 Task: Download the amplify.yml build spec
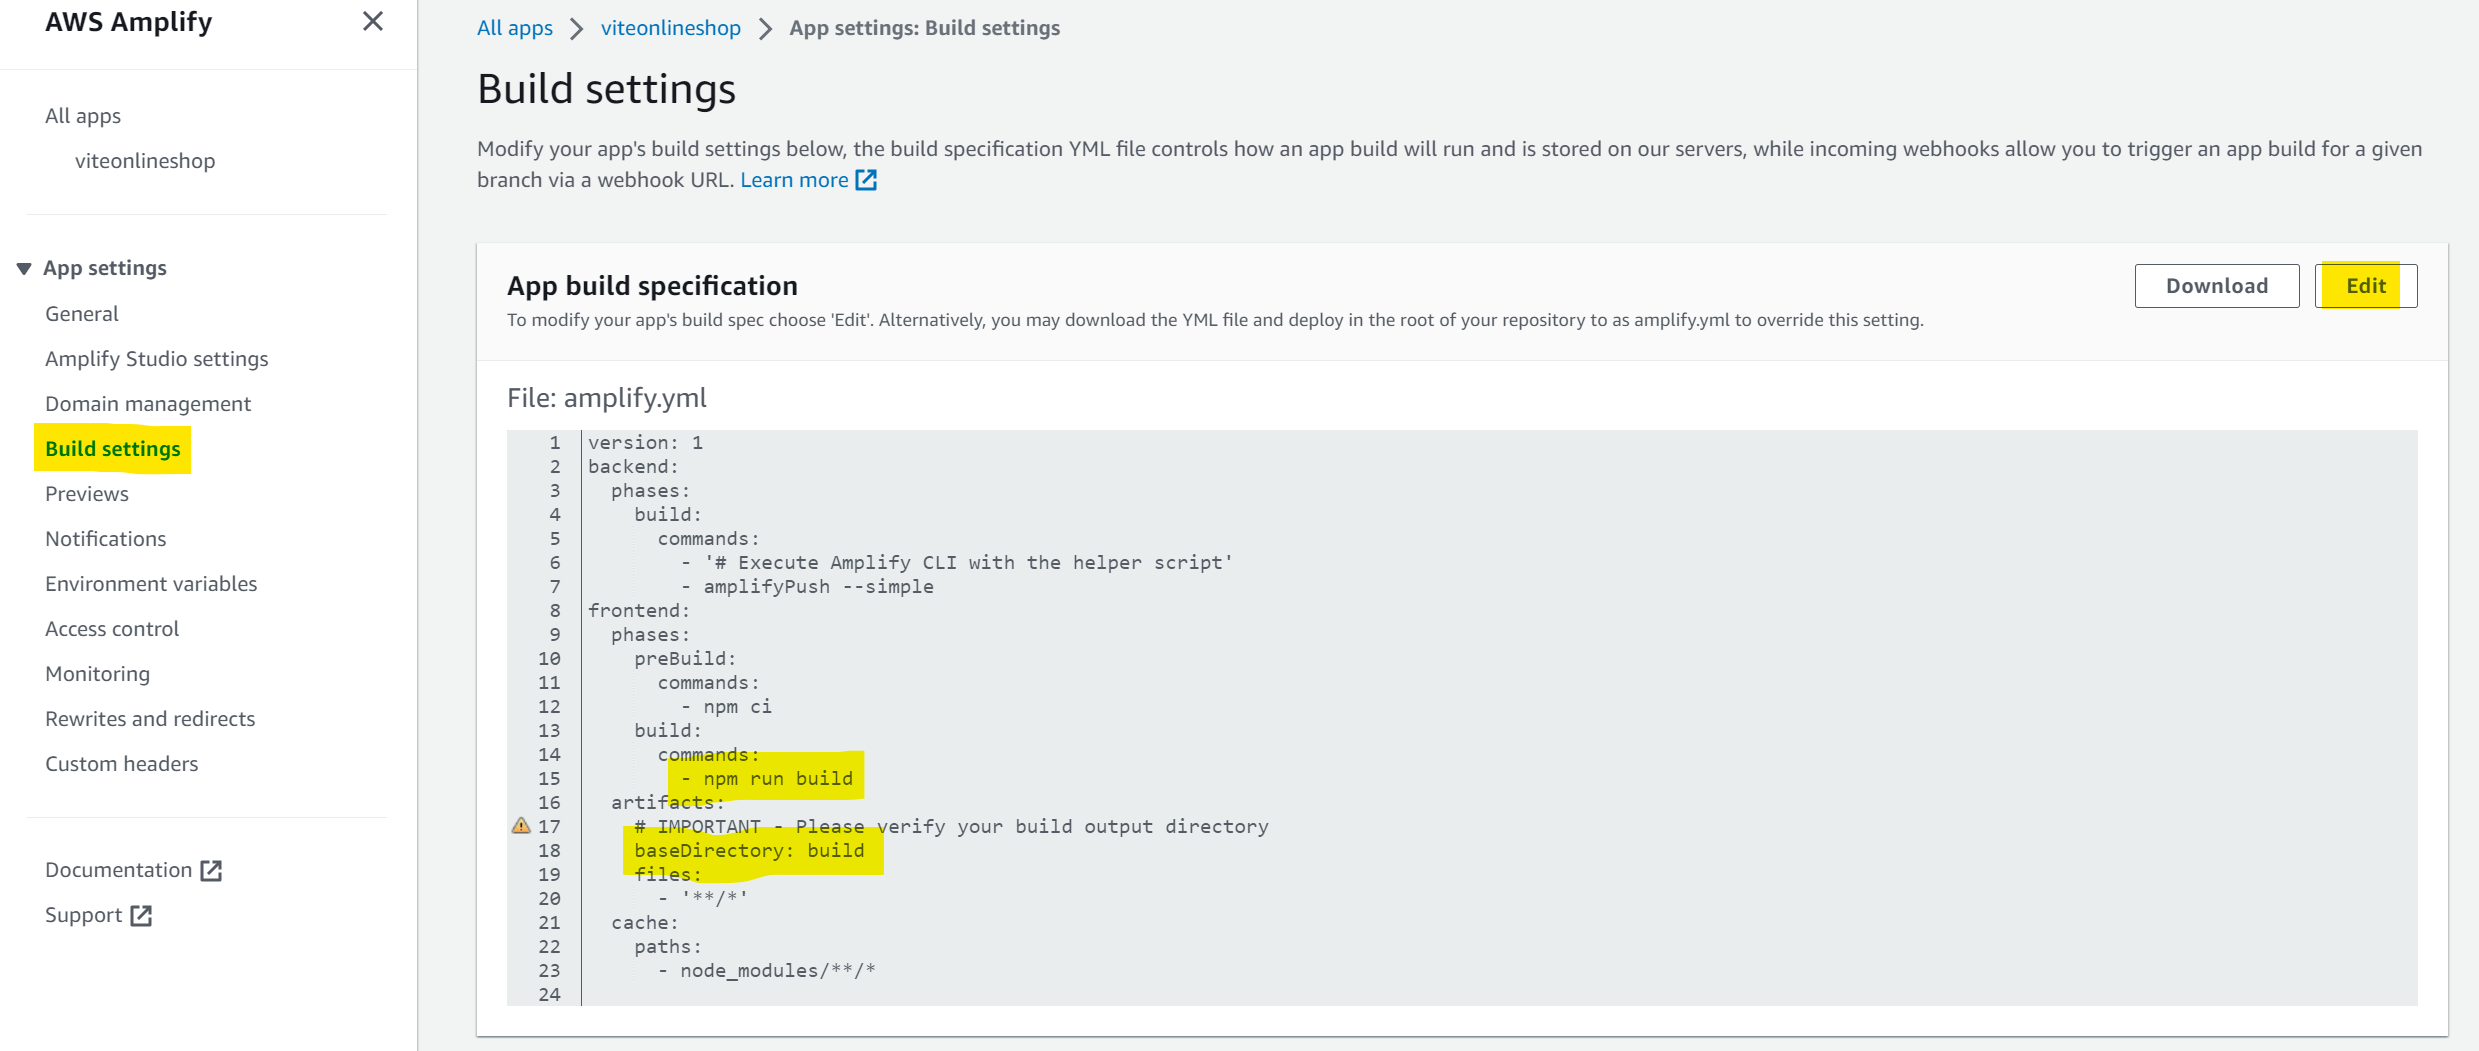click(2216, 286)
